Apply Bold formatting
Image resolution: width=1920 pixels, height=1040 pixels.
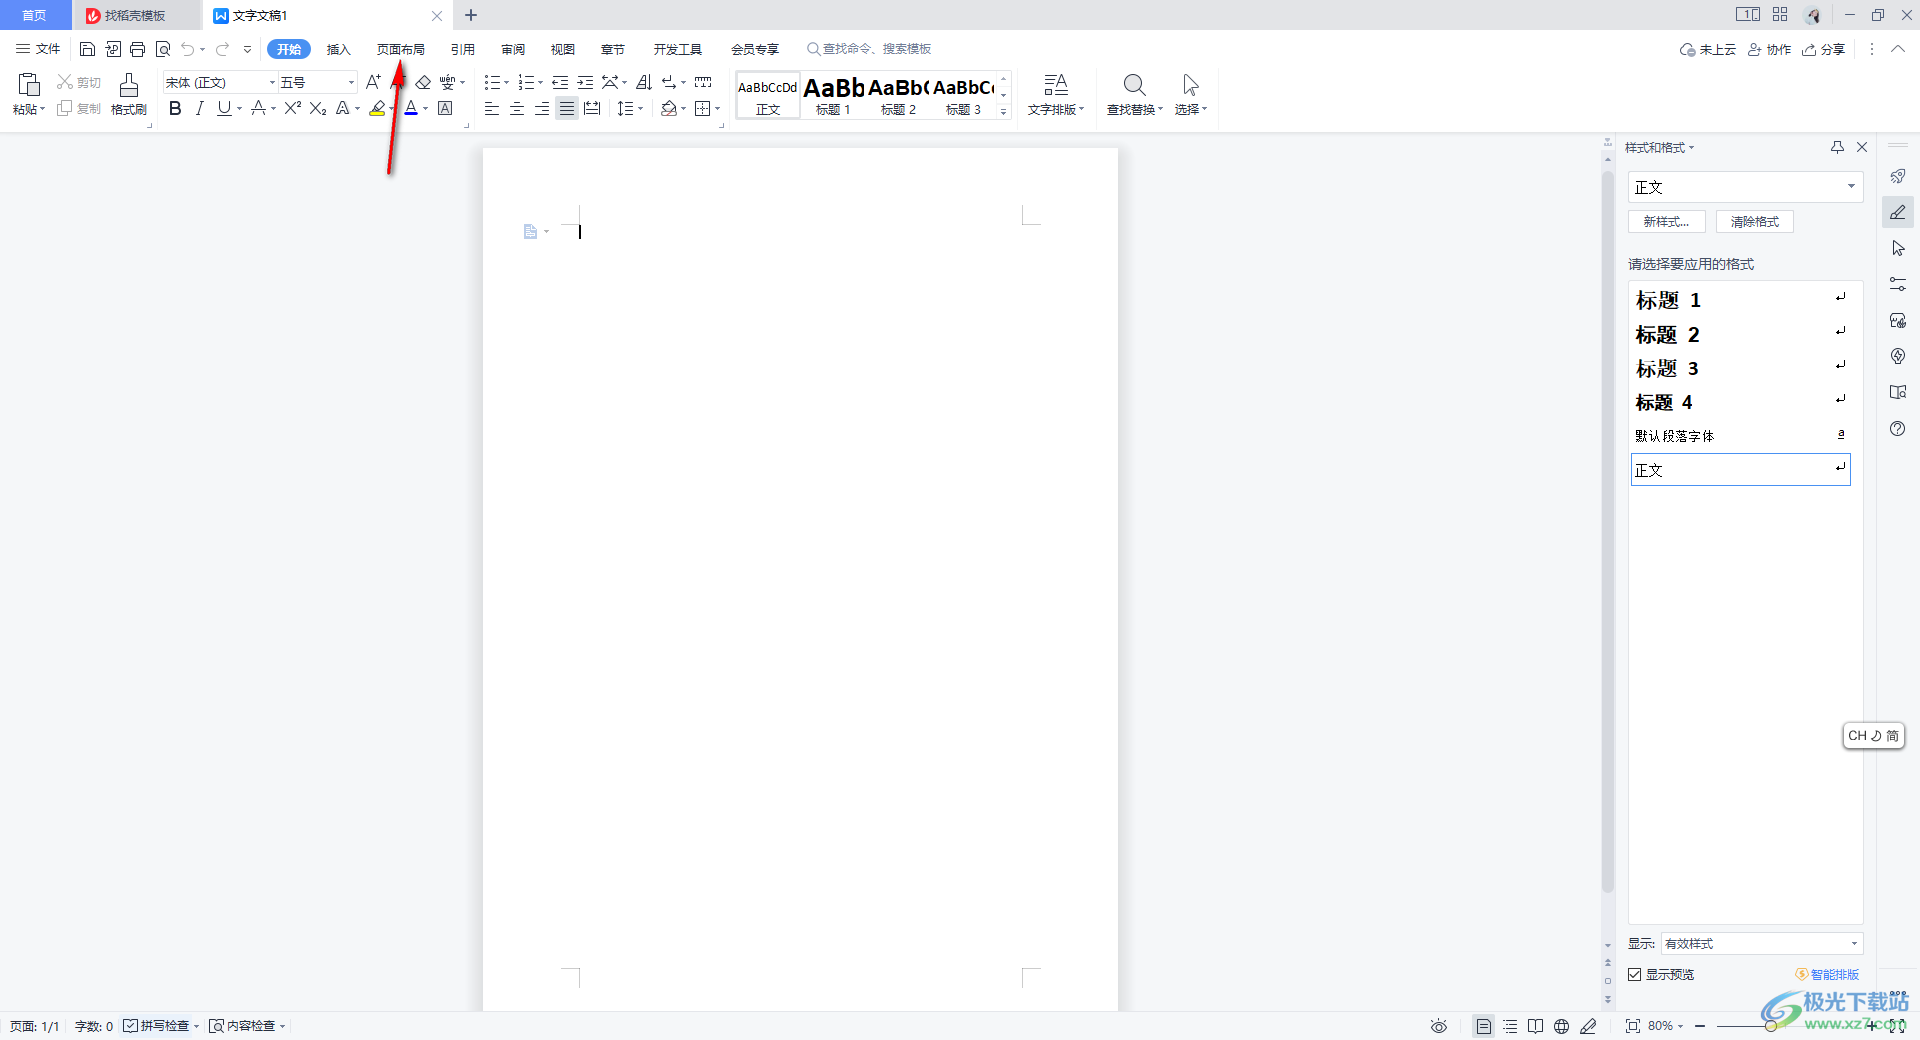(175, 108)
